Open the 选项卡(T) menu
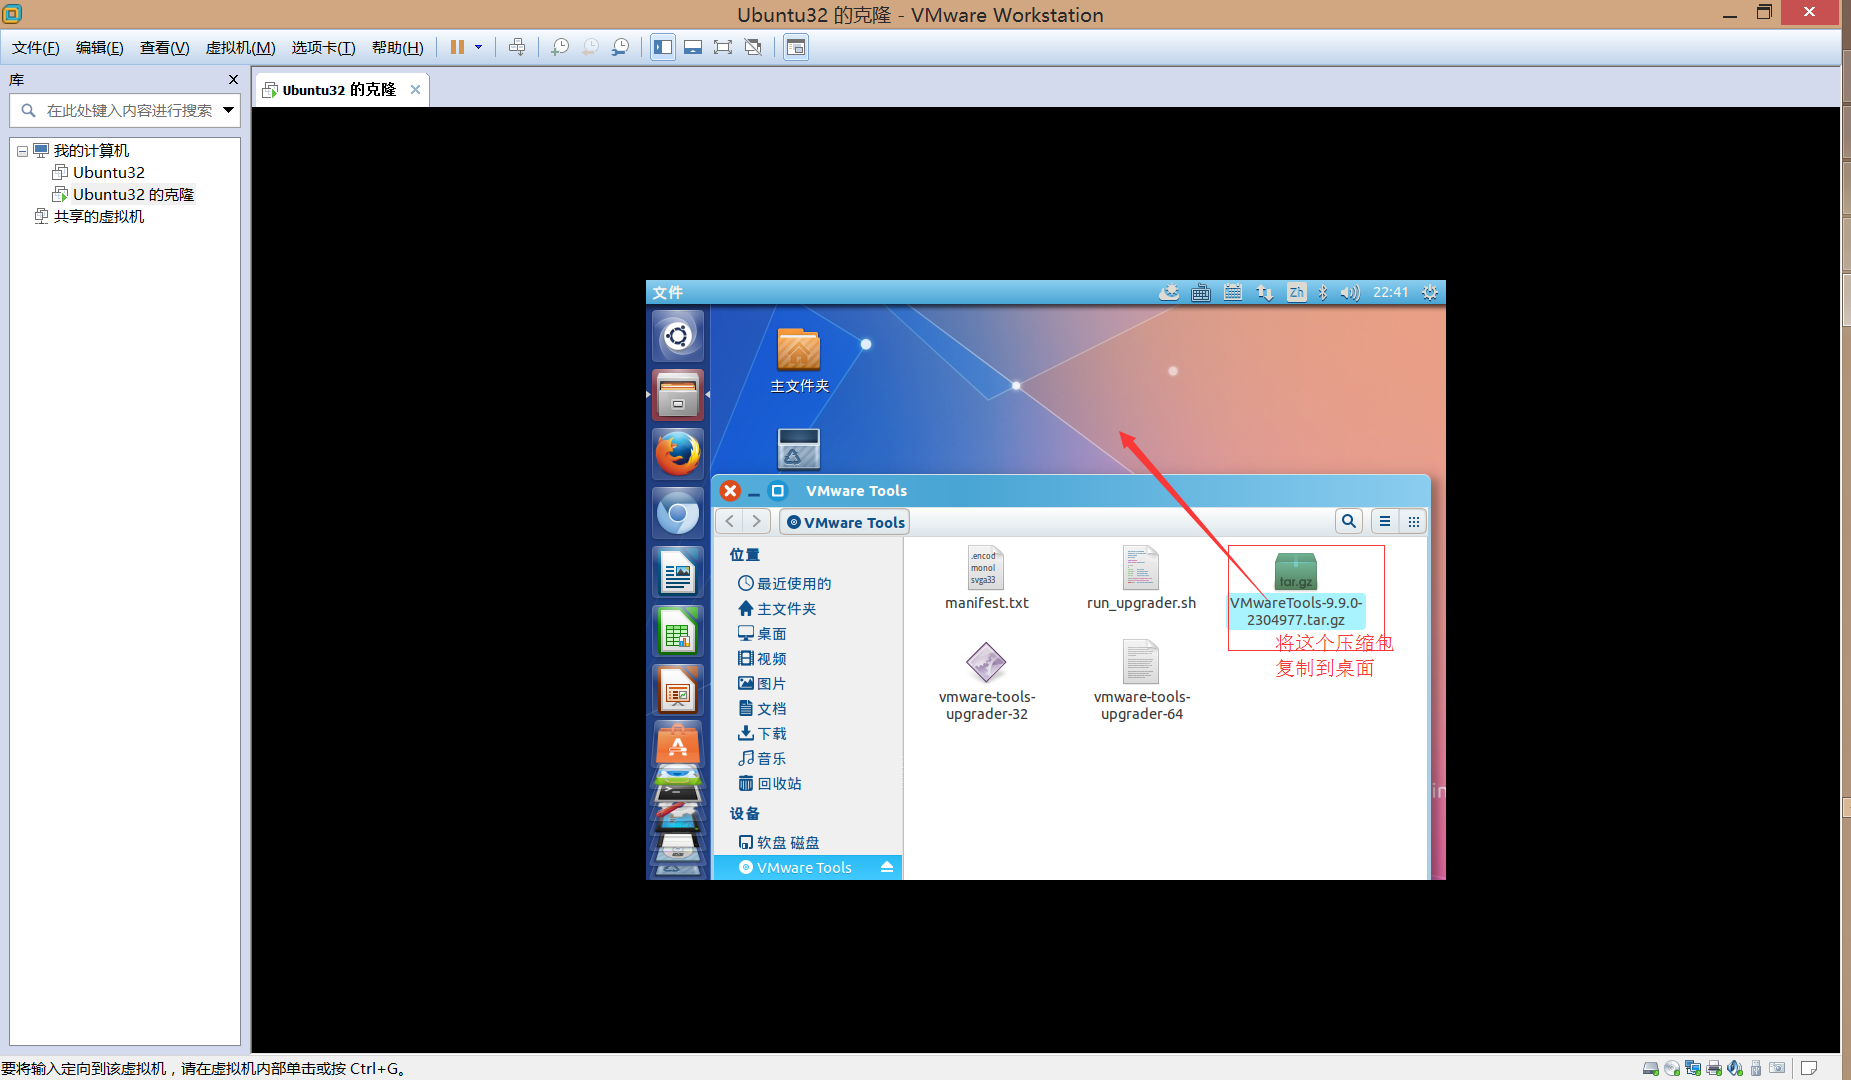This screenshot has height=1080, width=1851. coord(323,47)
